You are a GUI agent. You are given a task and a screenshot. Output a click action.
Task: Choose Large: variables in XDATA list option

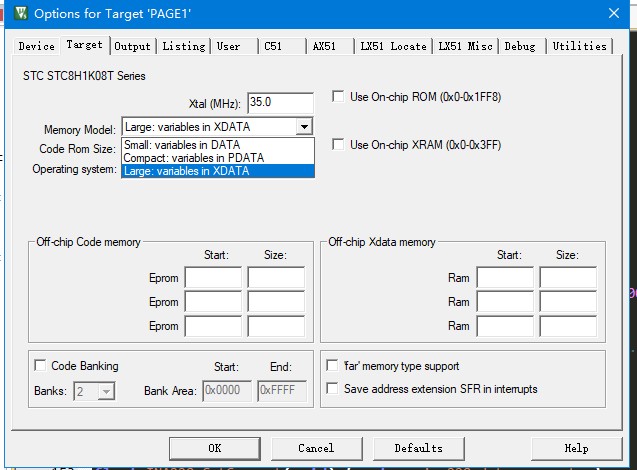pos(218,171)
